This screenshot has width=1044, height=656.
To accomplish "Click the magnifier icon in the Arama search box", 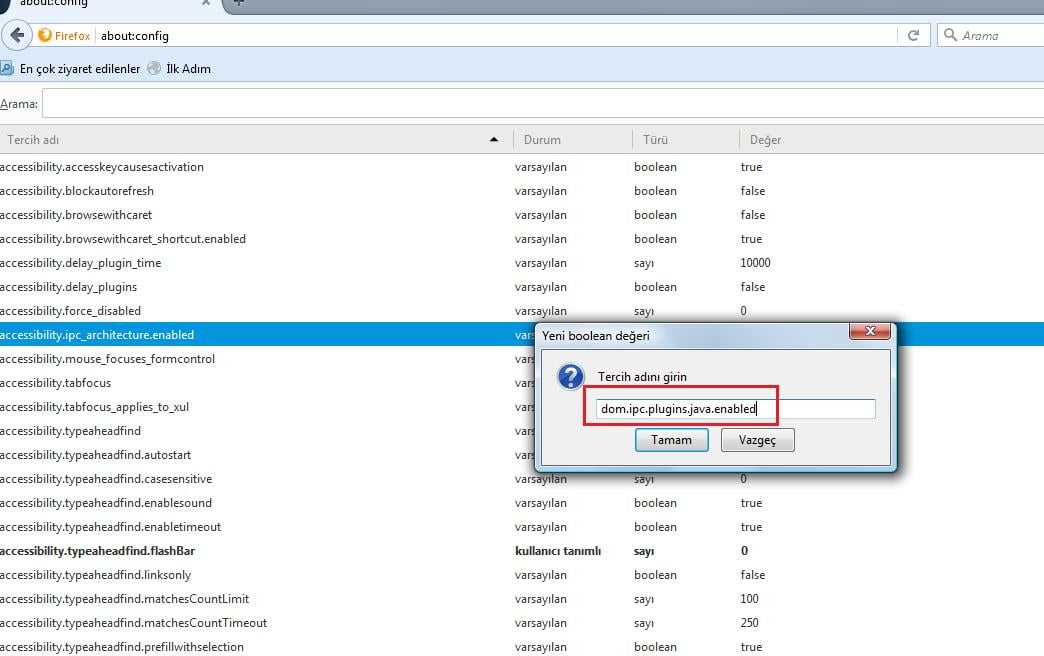I will [949, 35].
